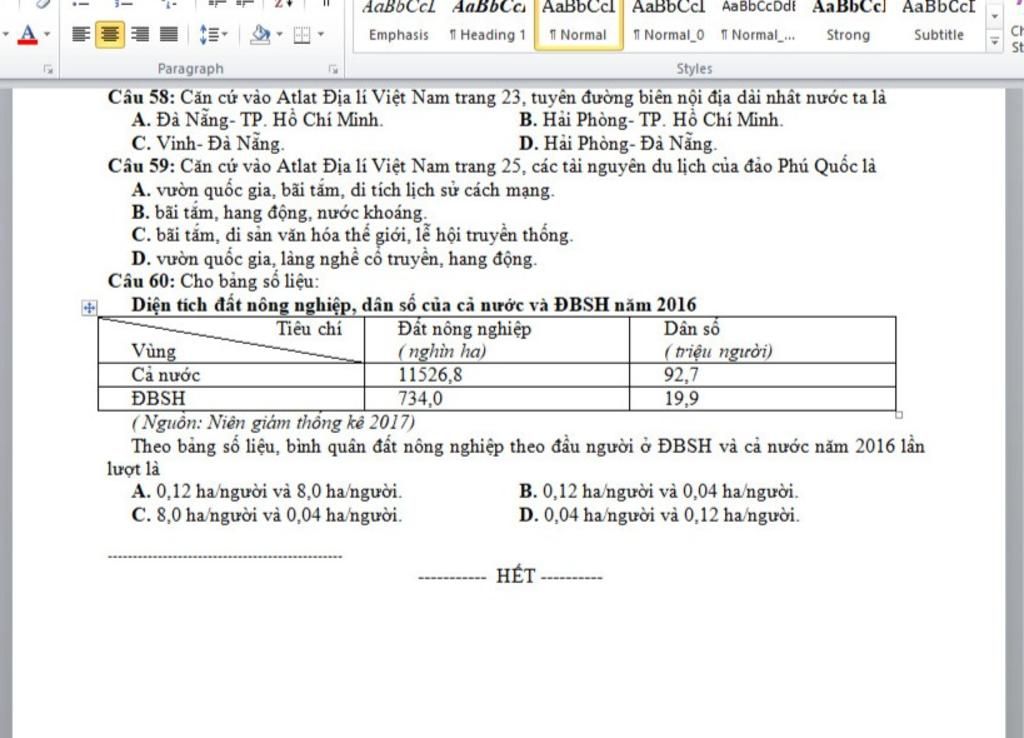Viewport: 1024px width, 738px height.
Task: Click text 'Câu 60: Cho bảng số liệu:'
Action: 213,281
